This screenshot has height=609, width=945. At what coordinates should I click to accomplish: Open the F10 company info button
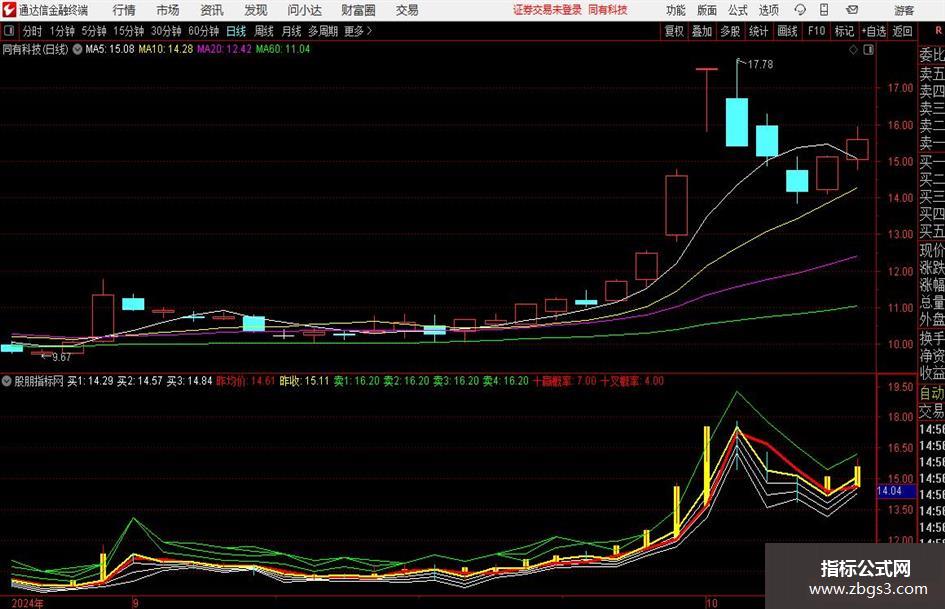(x=817, y=31)
